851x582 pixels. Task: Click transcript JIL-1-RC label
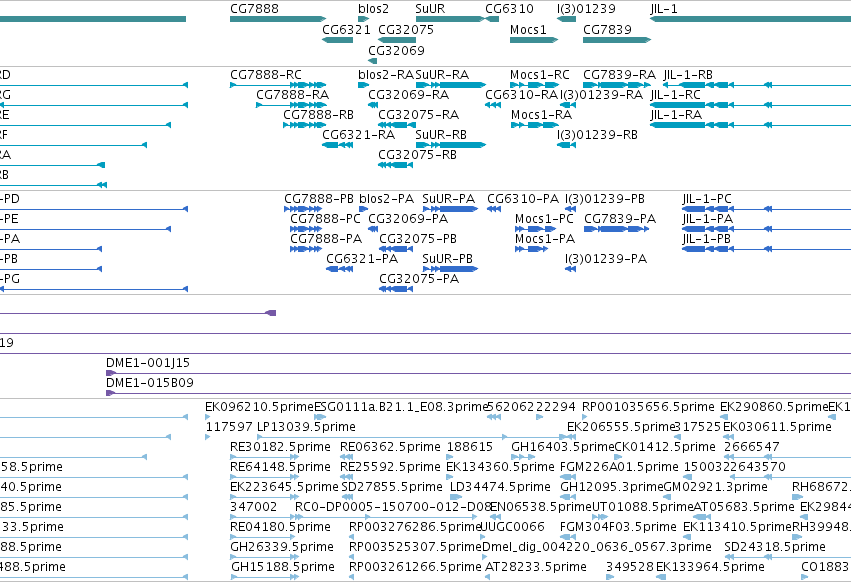676,94
